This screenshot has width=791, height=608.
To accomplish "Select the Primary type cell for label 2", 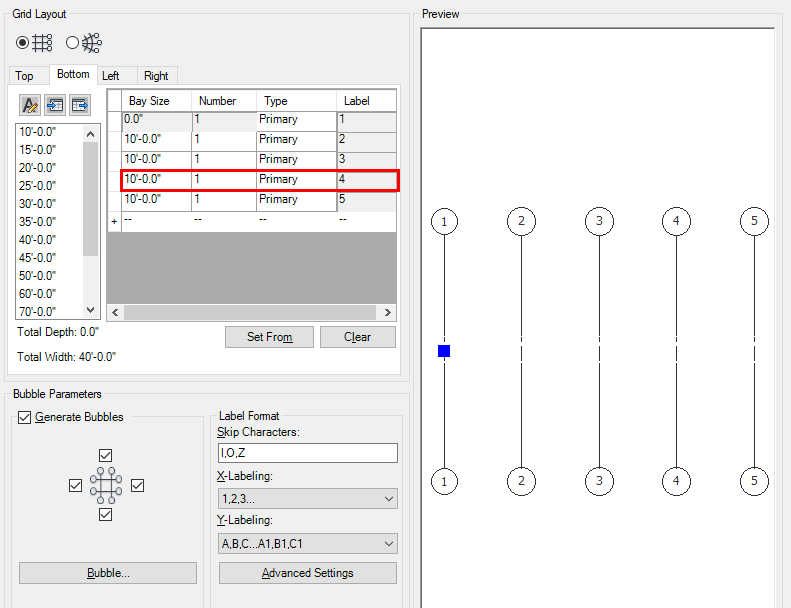I will pyautogui.click(x=297, y=141).
